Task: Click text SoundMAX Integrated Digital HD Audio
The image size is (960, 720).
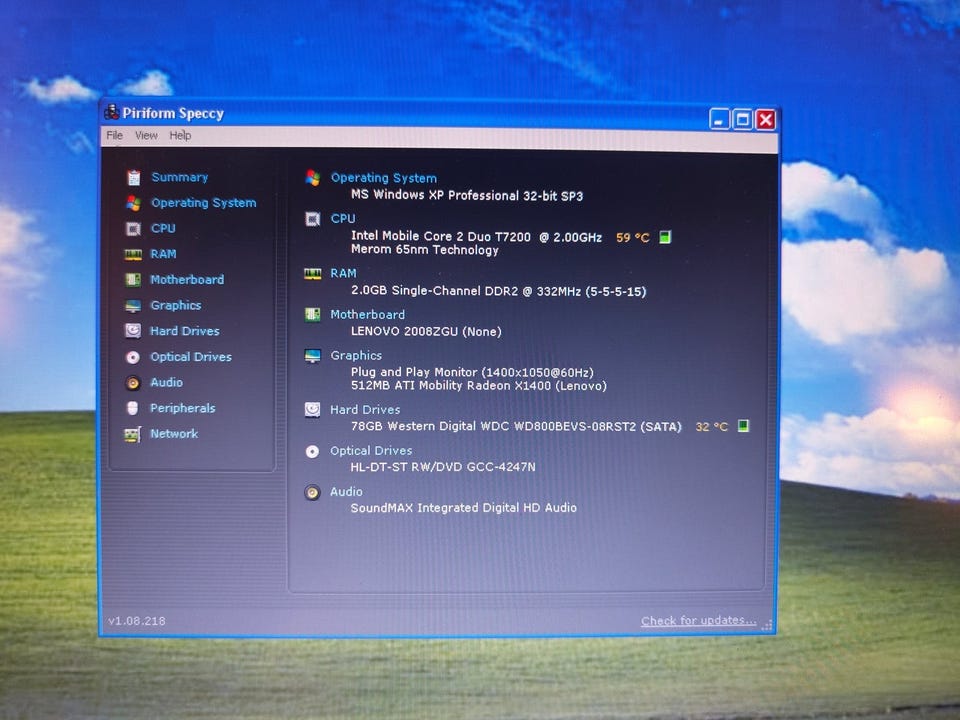Action: (x=463, y=508)
